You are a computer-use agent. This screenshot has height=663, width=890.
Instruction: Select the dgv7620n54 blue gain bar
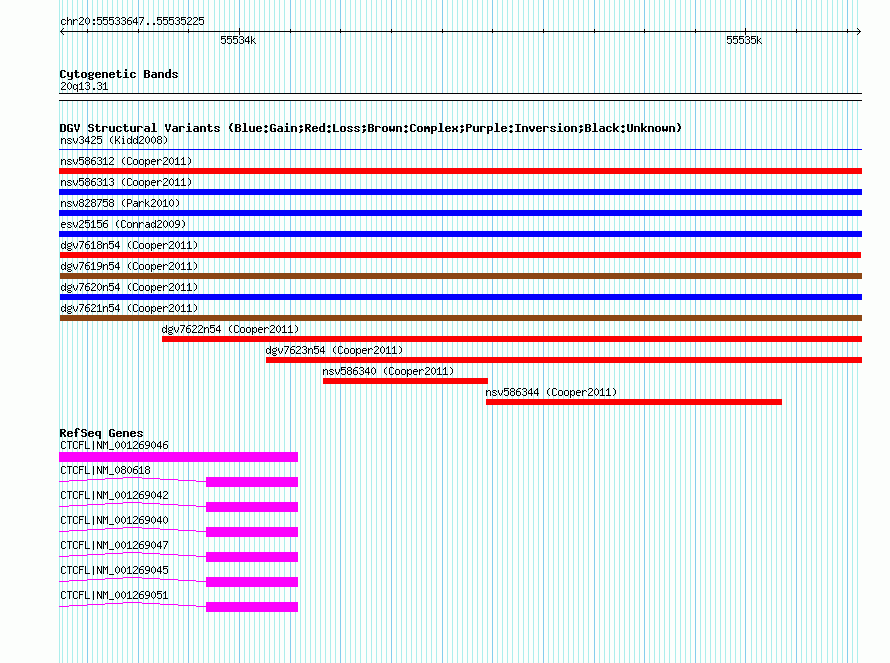click(x=460, y=297)
